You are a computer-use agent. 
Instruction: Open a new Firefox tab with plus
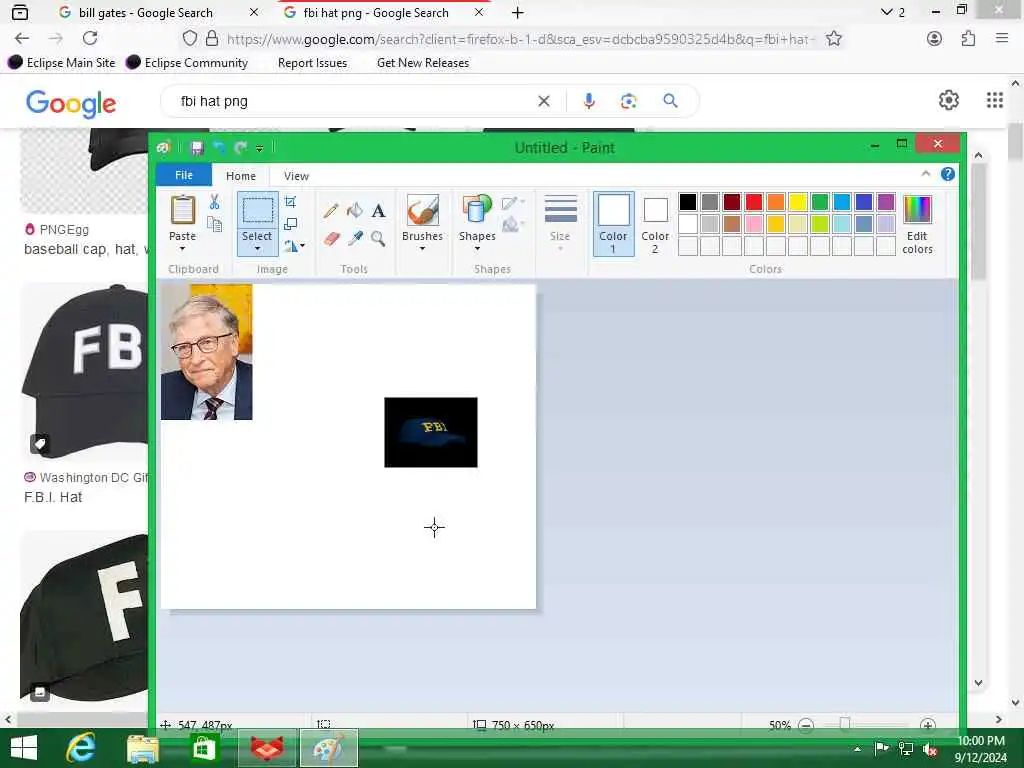coord(517,12)
